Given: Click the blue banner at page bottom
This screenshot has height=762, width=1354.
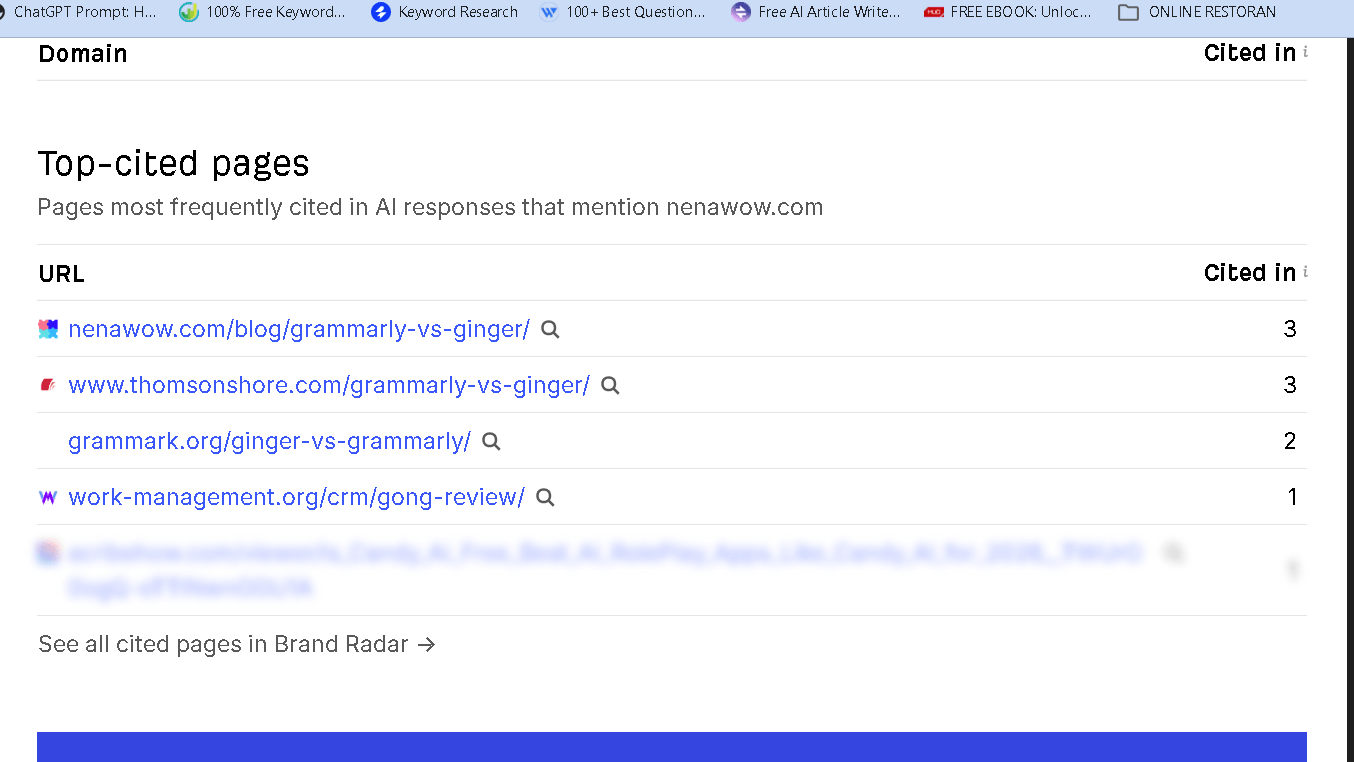Looking at the screenshot, I should [672, 747].
